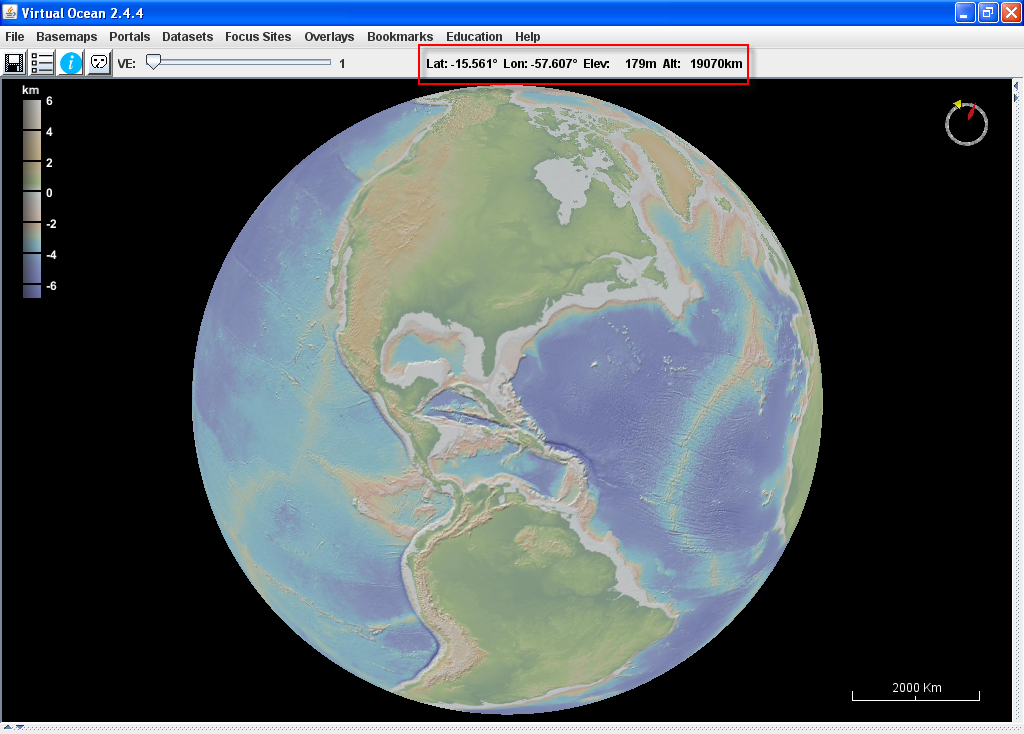Open the Education menu
The height and width of the screenshot is (734, 1024).
474,36
